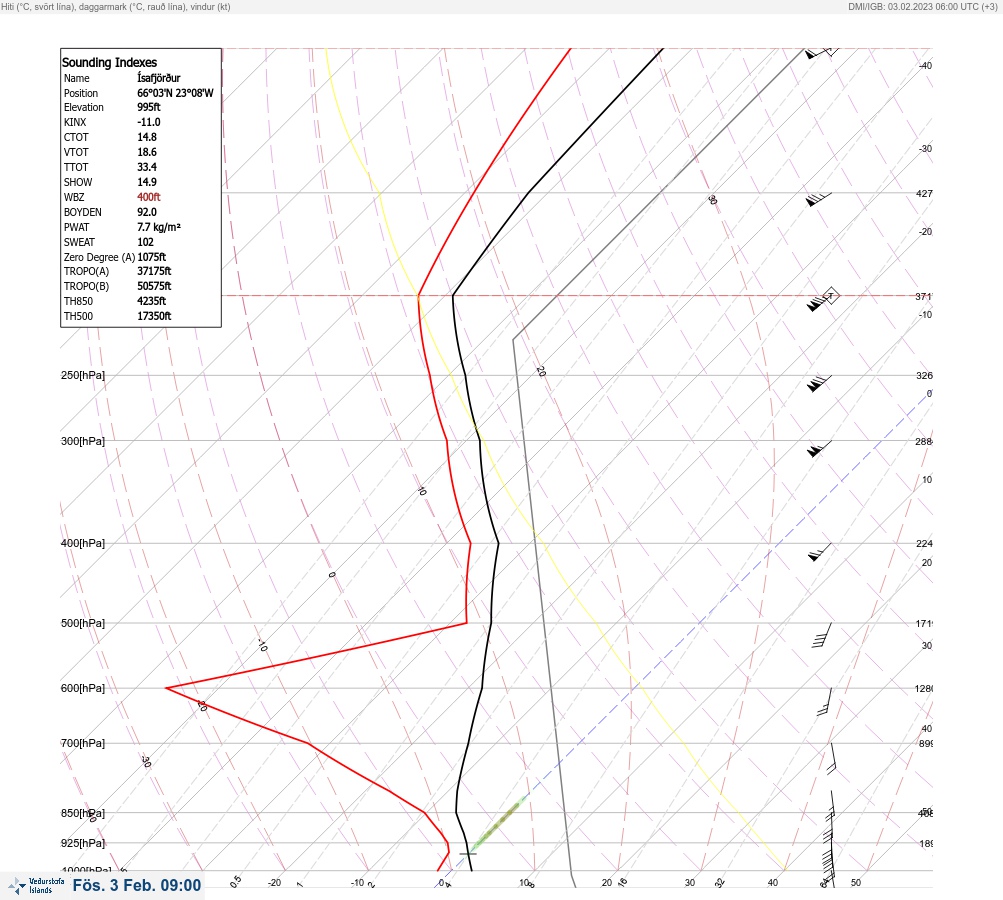Click the wind barb at 400 hPa level

pos(819,552)
